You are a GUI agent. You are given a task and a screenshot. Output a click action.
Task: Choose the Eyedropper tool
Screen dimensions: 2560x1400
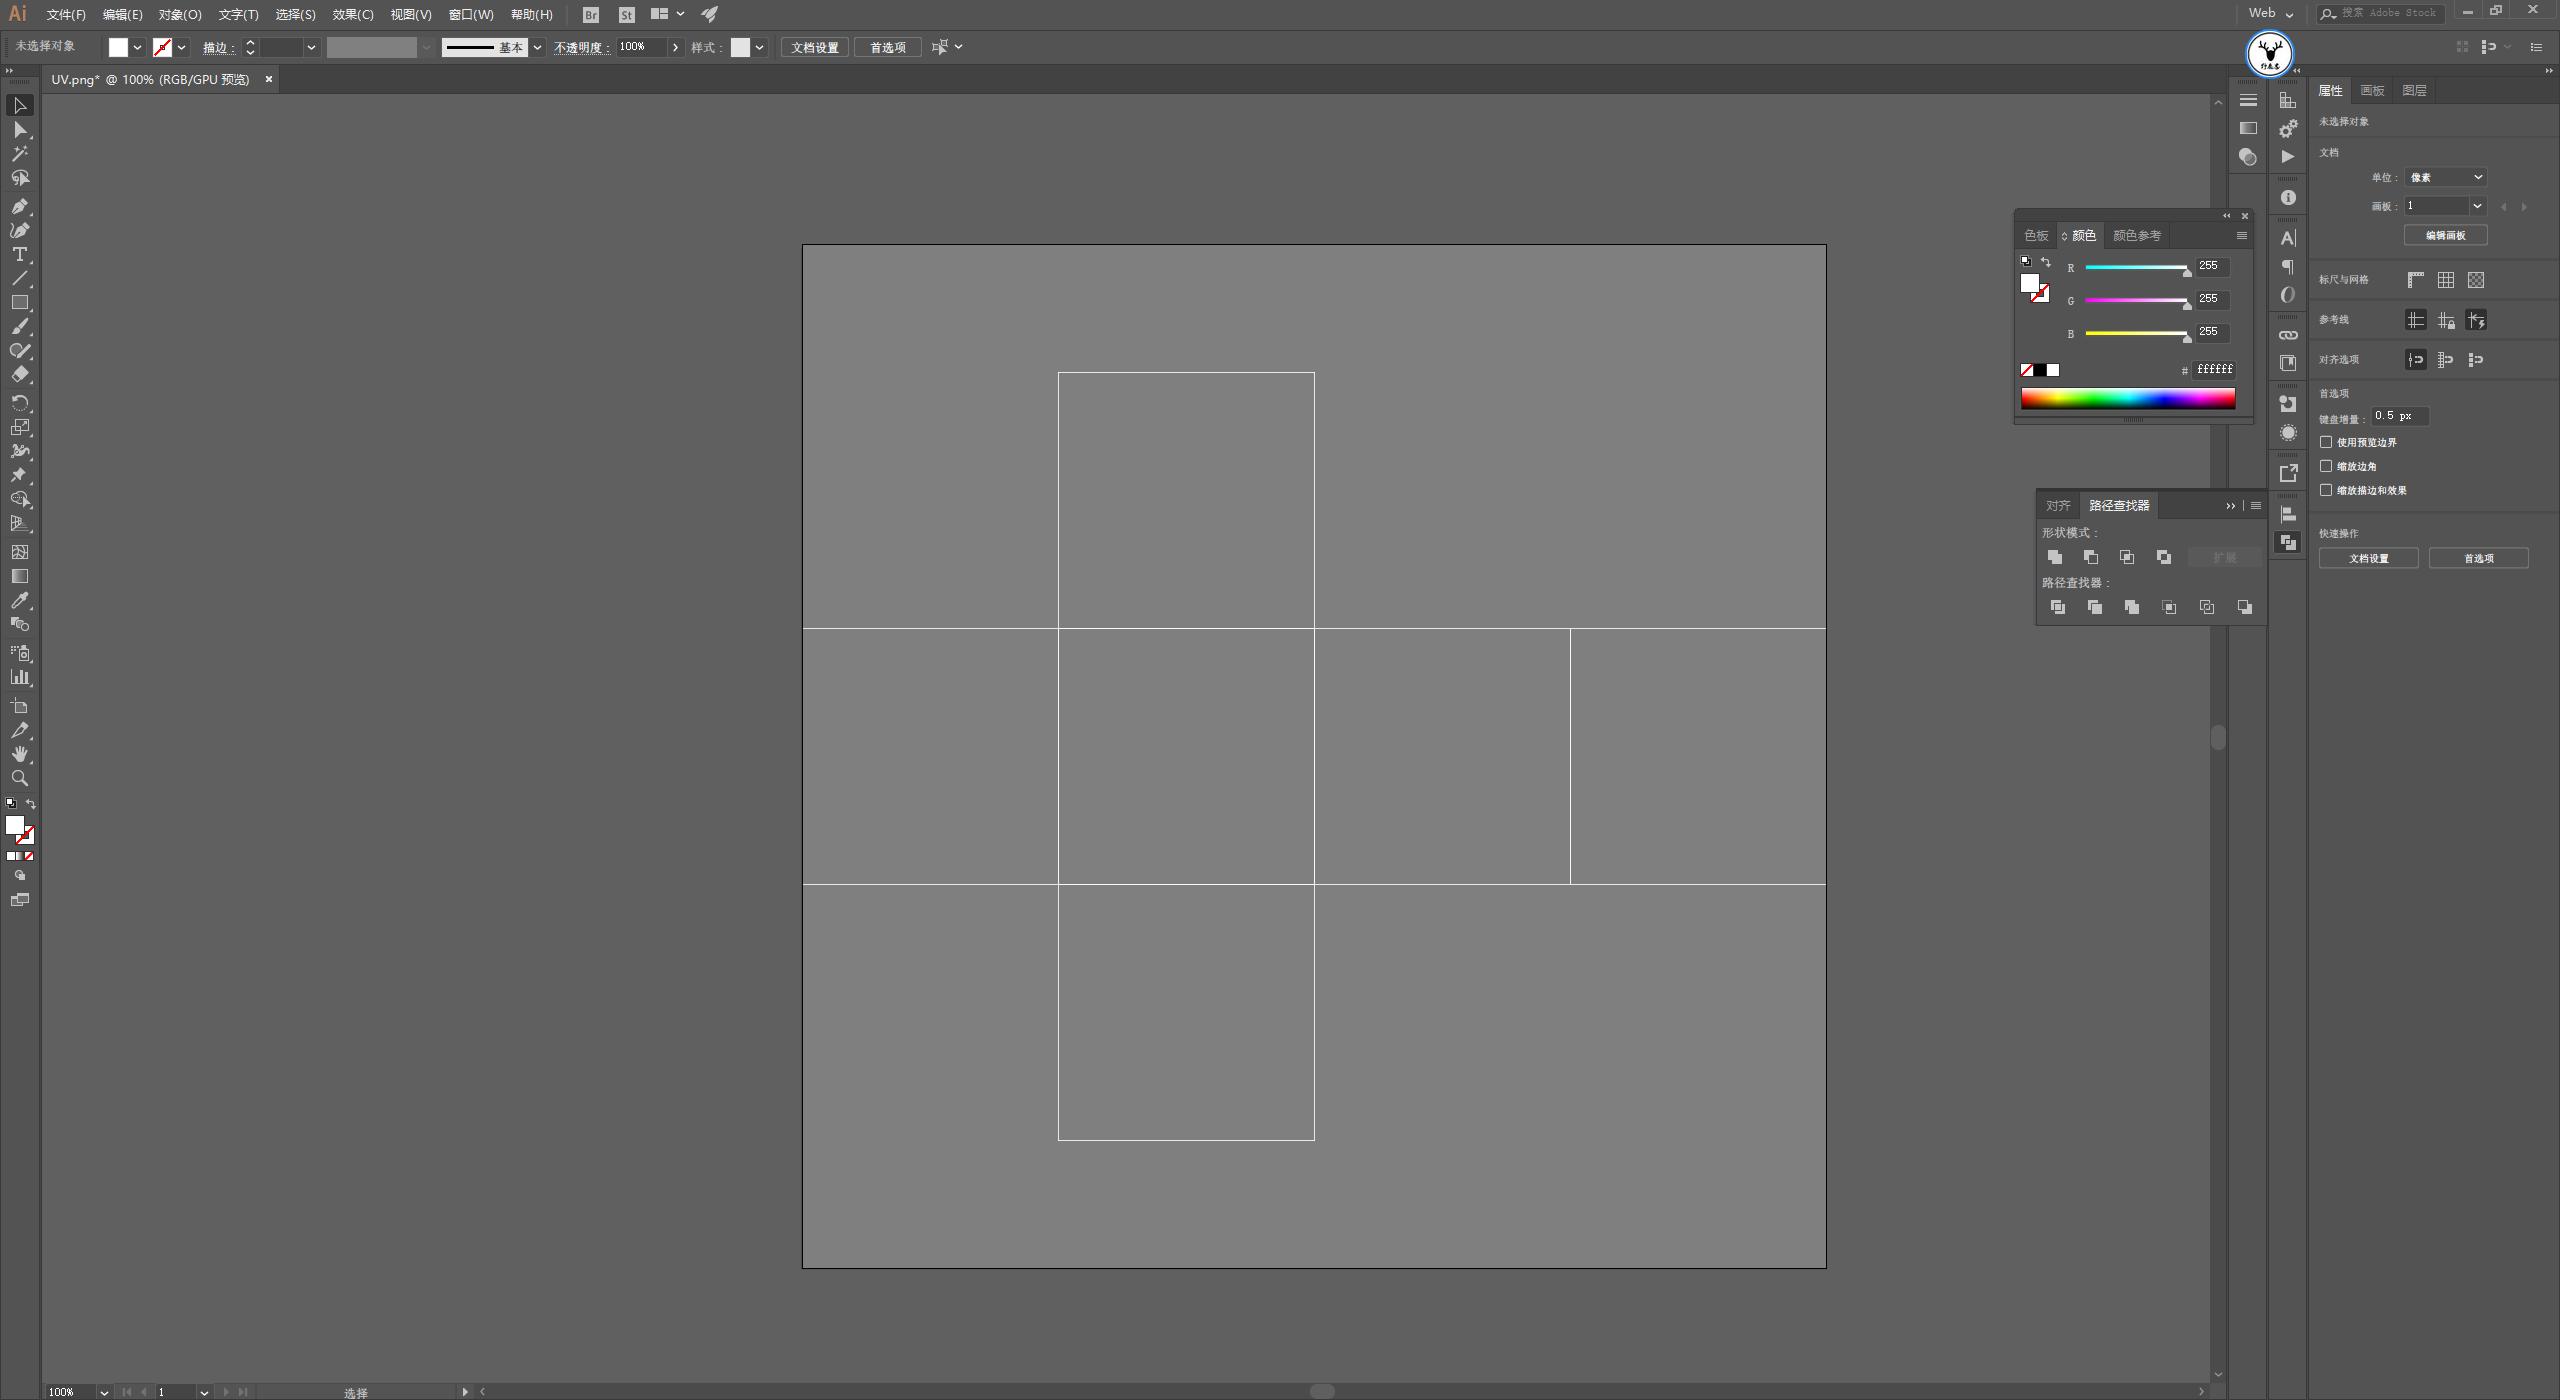click(x=19, y=600)
